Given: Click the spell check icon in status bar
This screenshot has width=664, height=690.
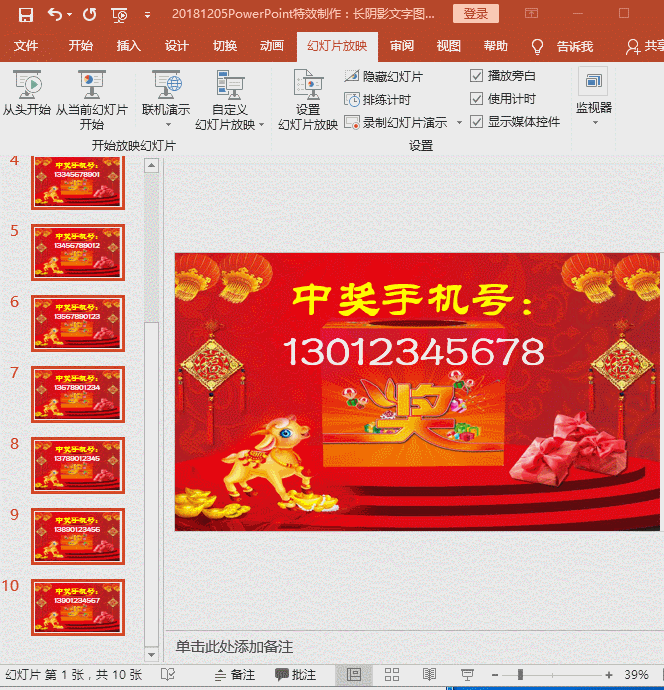Looking at the screenshot, I should [x=168, y=674].
